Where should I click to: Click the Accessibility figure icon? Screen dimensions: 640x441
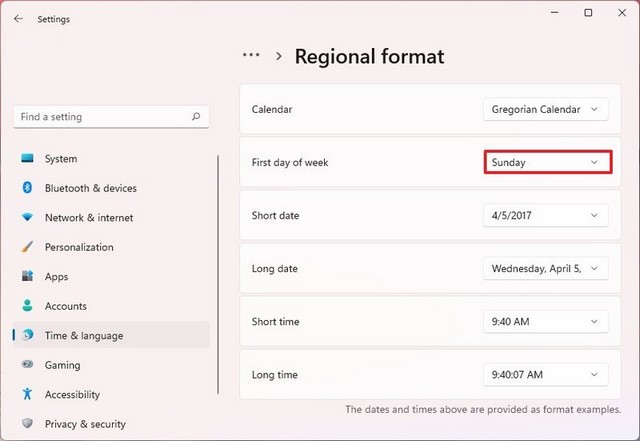pos(27,394)
